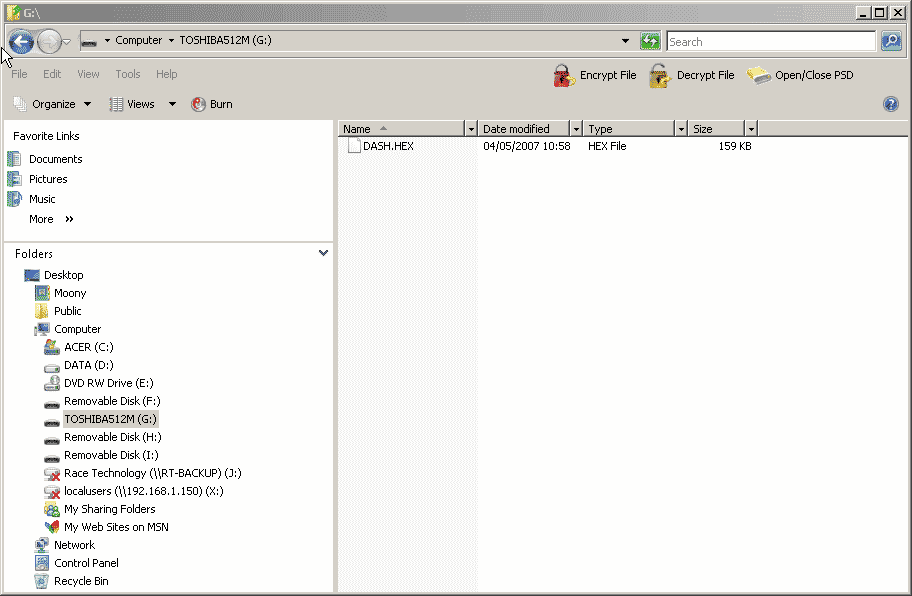
Task: Click the green Refresh icon
Action: tap(650, 41)
